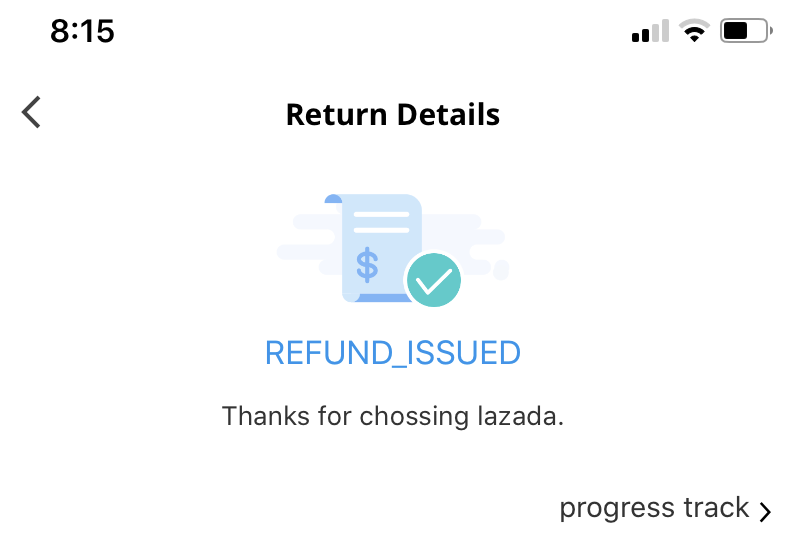Click the "Thanks for chossing lazada." message
The height and width of the screenshot is (555, 800).
pos(393,415)
